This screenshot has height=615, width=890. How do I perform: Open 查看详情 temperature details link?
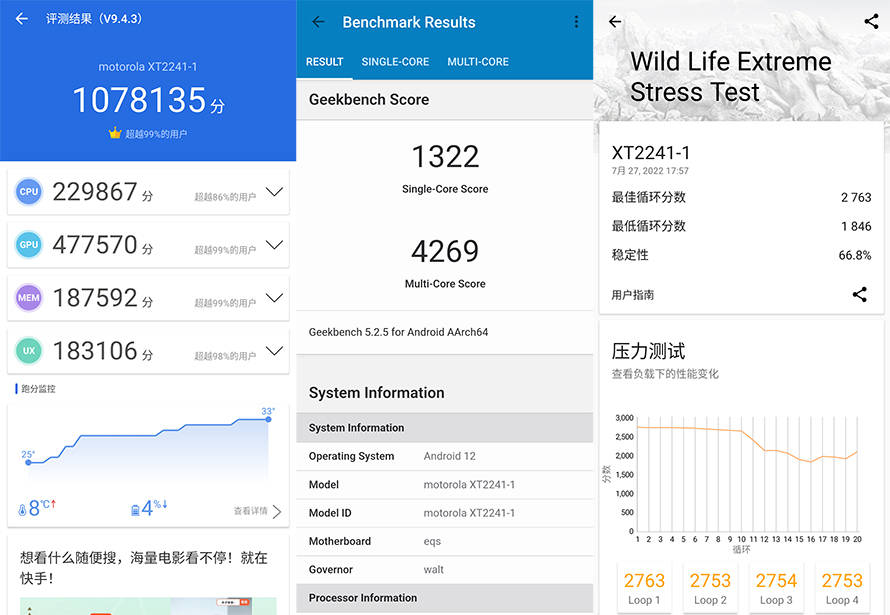(x=257, y=511)
